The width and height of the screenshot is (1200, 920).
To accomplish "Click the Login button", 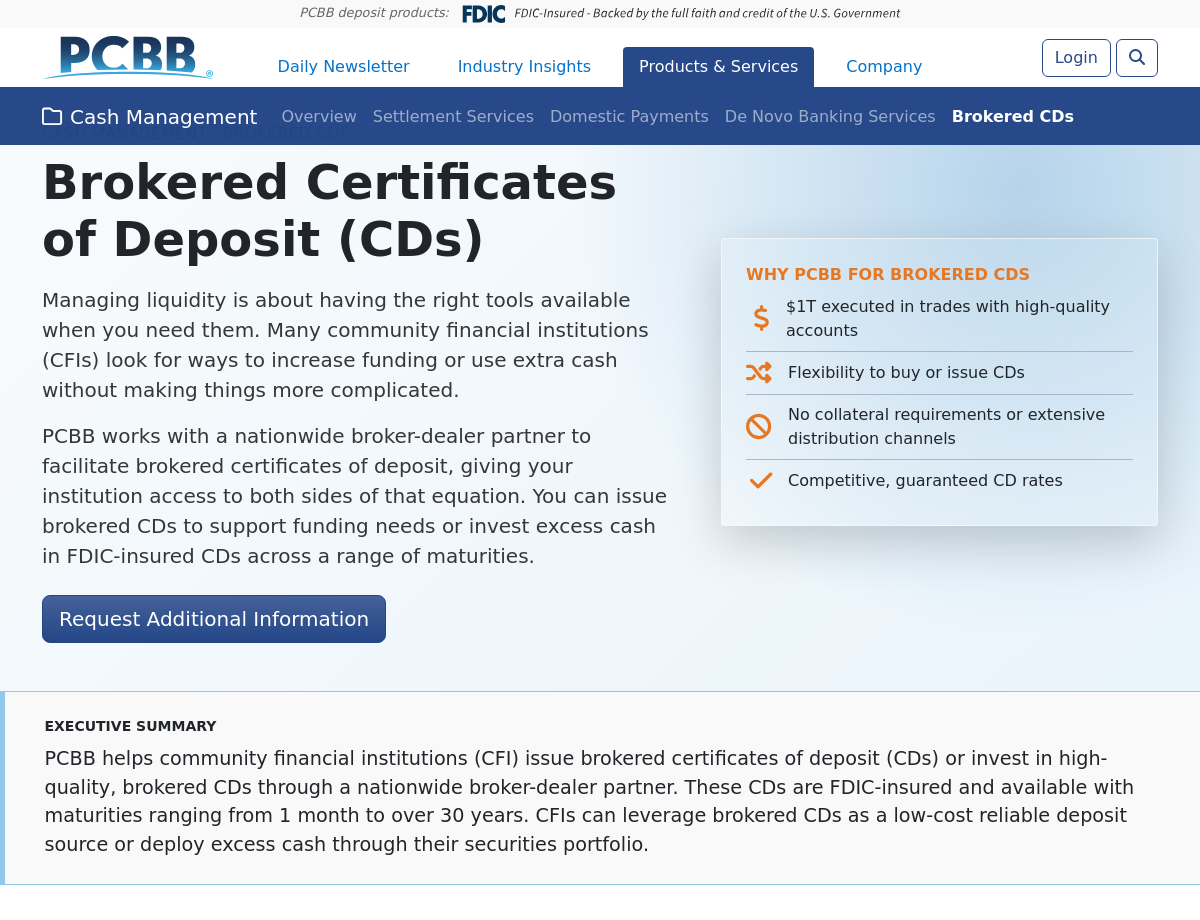I will 1076,58.
